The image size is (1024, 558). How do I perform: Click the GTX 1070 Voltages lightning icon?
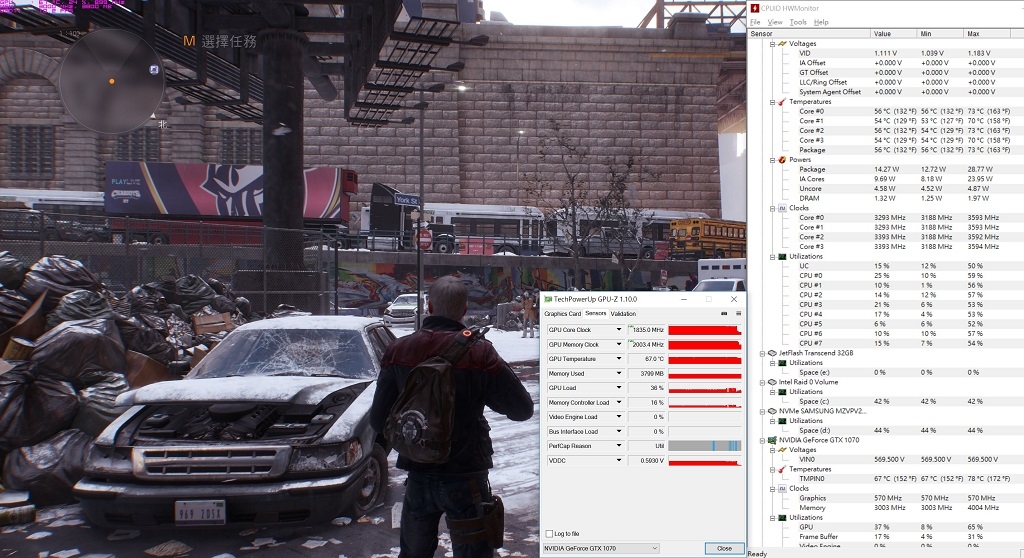point(782,450)
